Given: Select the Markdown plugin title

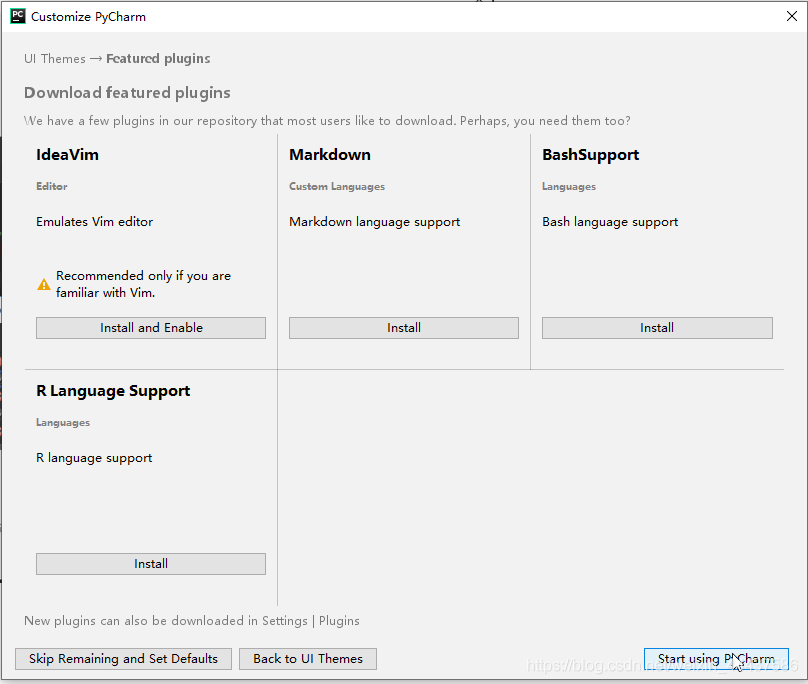Looking at the screenshot, I should click(330, 155).
